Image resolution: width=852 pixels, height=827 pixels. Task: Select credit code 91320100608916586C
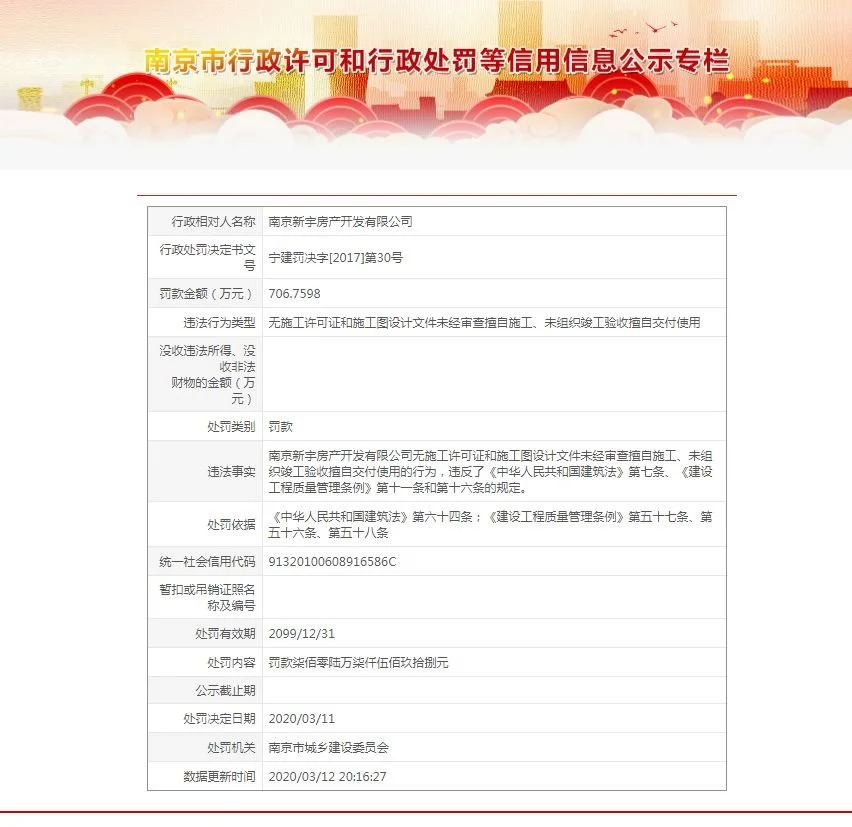pyautogui.click(x=332, y=561)
